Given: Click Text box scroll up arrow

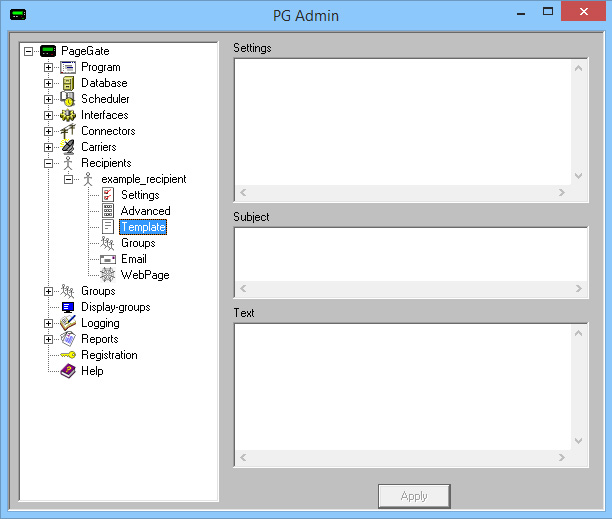Looking at the screenshot, I should click(578, 333).
